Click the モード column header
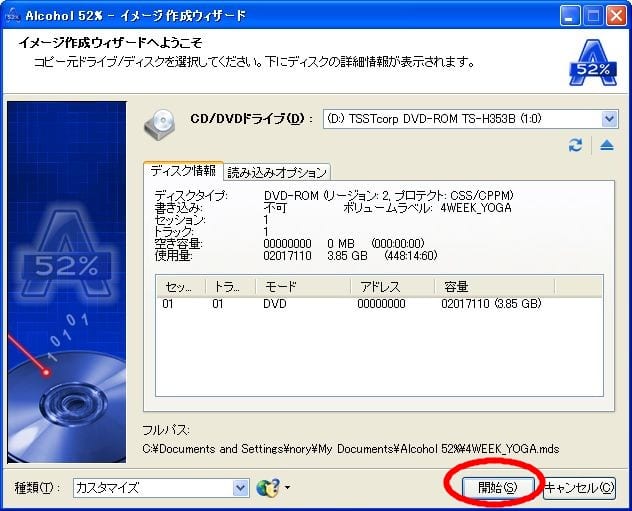 (x=302, y=286)
